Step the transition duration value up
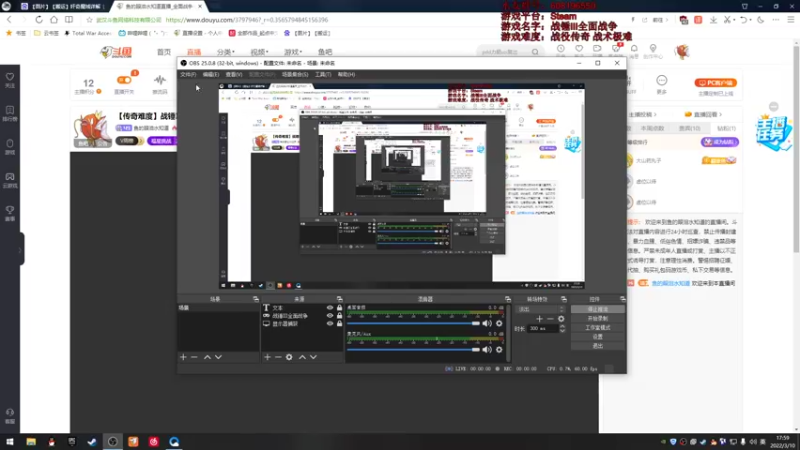Screen dimensions: 800x450 click(562, 327)
